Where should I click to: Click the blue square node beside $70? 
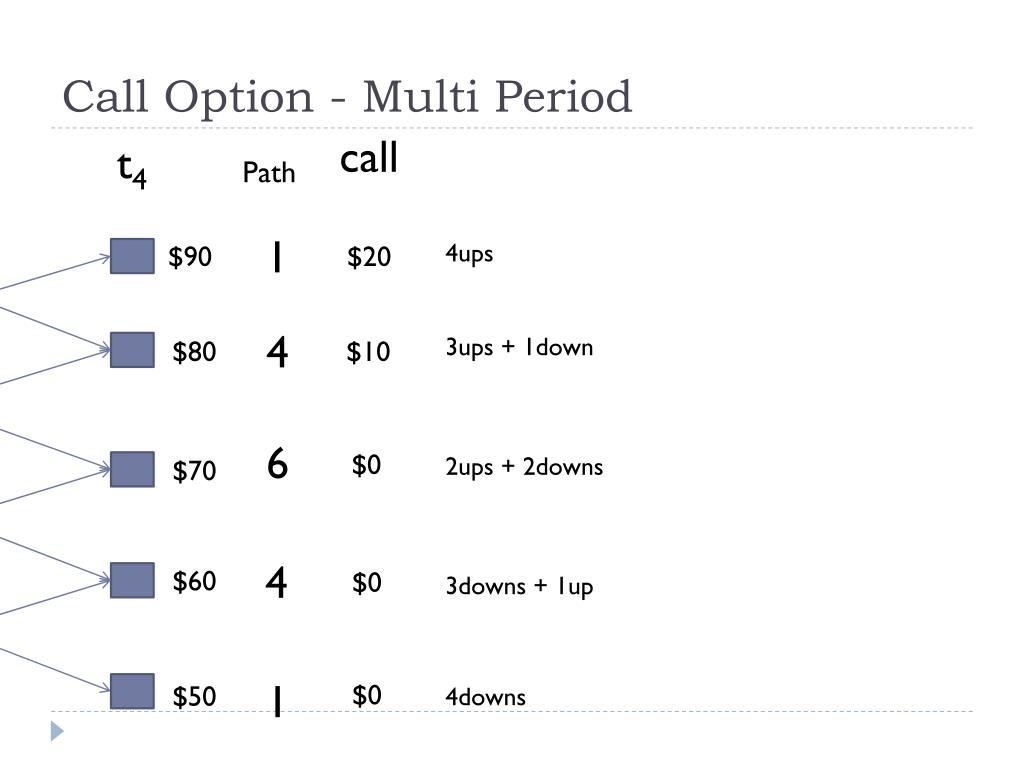(x=133, y=469)
